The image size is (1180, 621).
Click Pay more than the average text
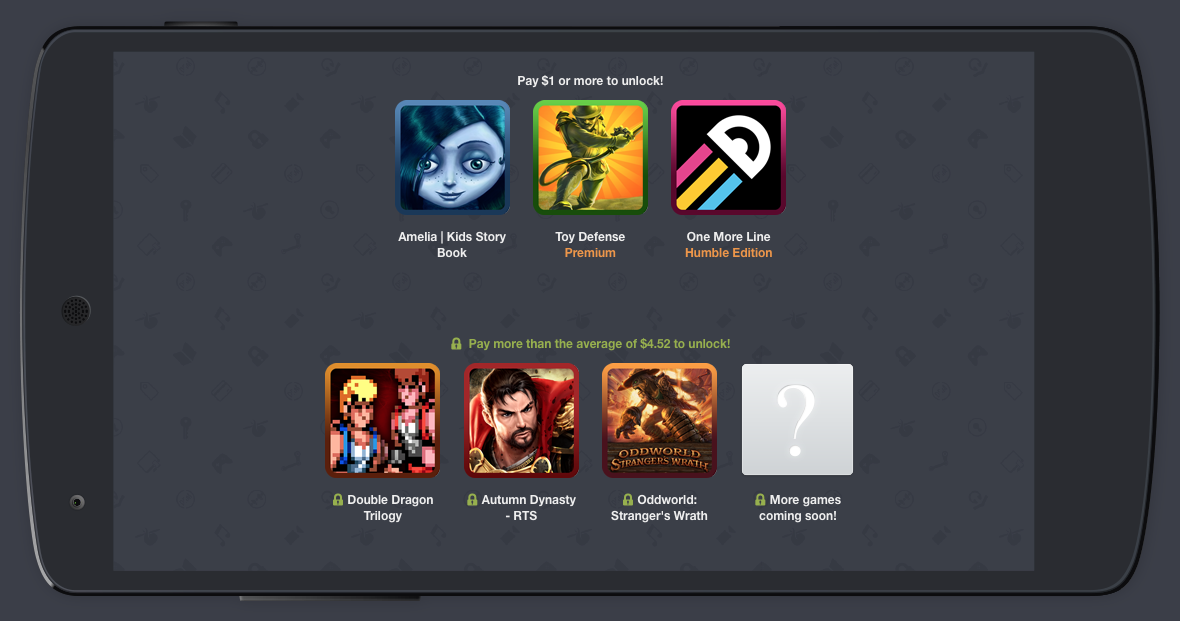599,343
